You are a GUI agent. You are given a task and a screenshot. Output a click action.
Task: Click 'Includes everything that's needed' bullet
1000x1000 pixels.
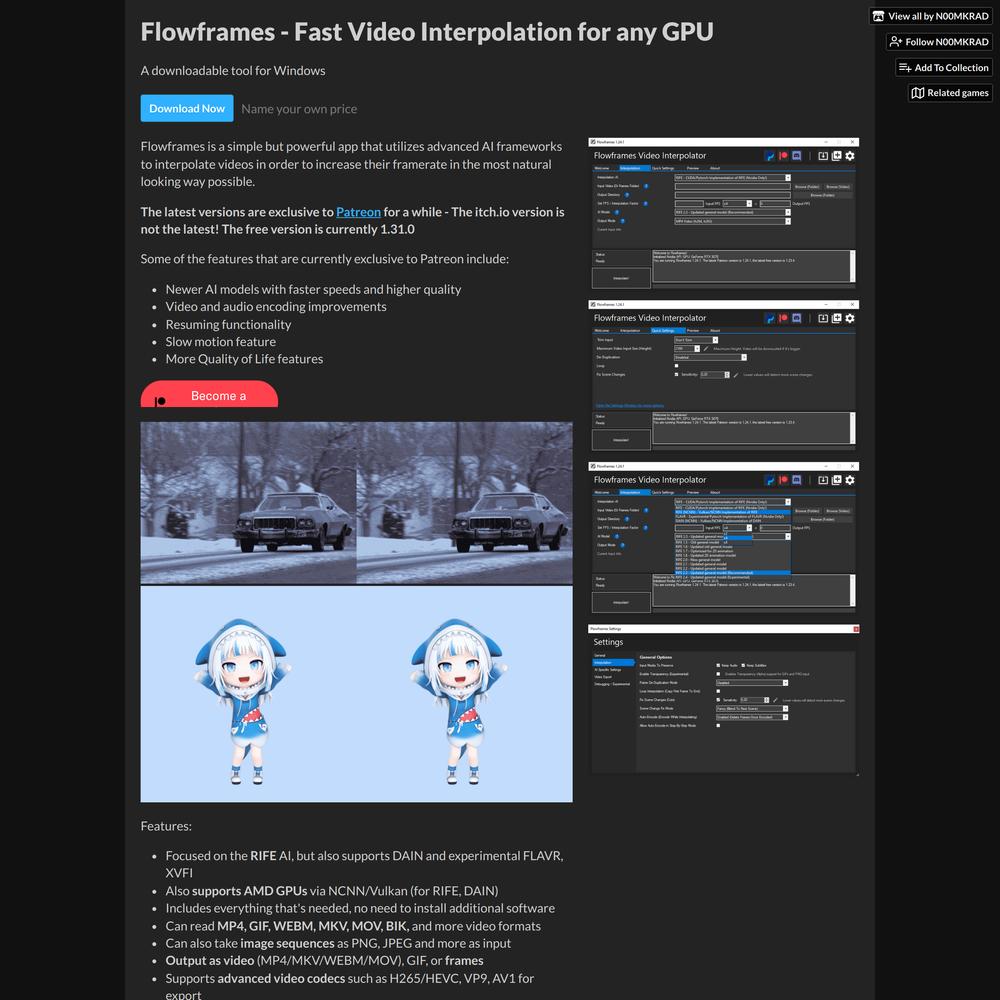coord(360,908)
